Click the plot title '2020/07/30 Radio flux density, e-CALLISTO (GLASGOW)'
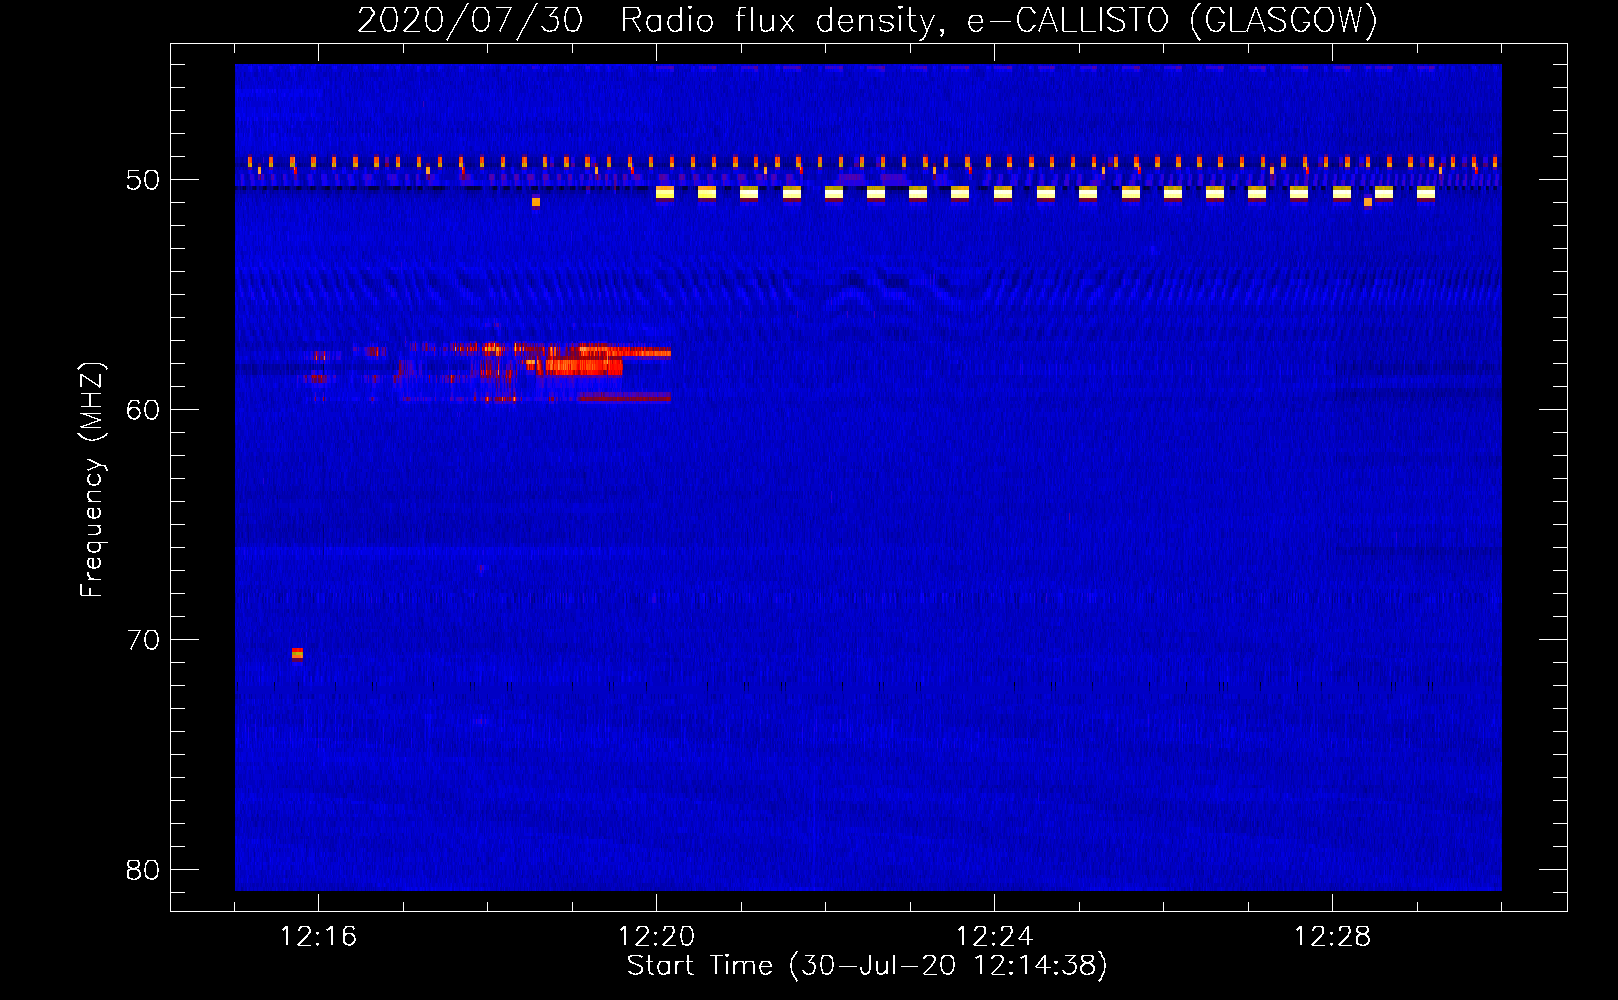This screenshot has width=1618, height=1000. point(867,20)
